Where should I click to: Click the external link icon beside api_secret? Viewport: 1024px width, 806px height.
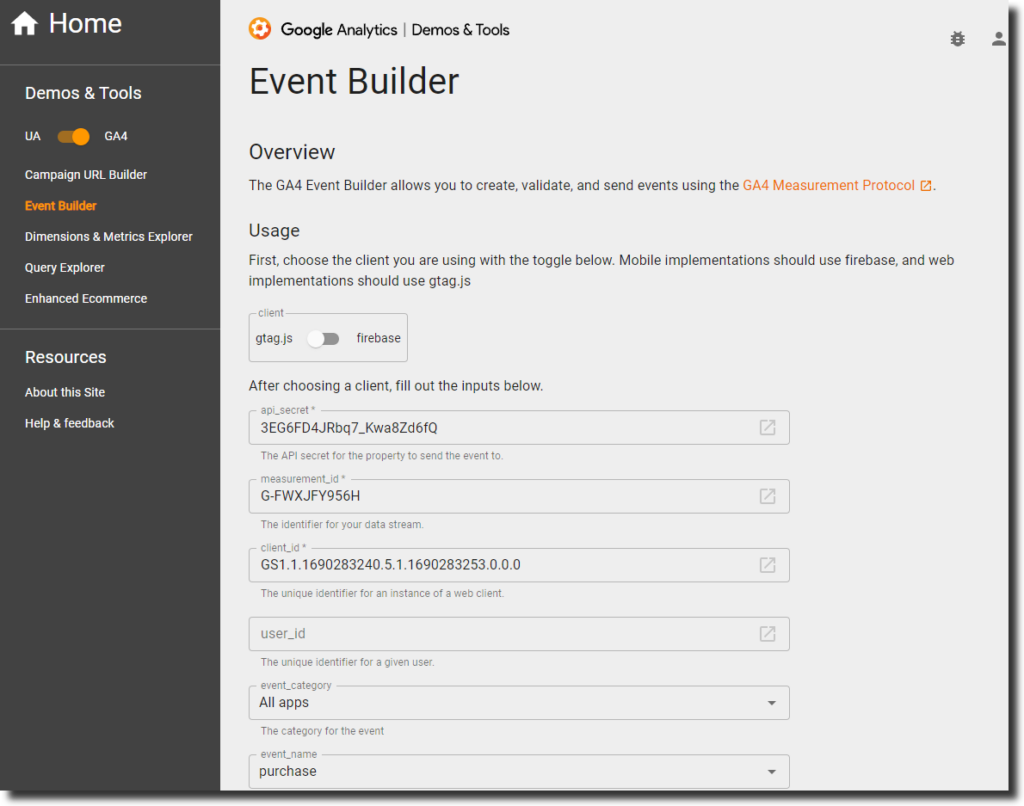point(768,426)
